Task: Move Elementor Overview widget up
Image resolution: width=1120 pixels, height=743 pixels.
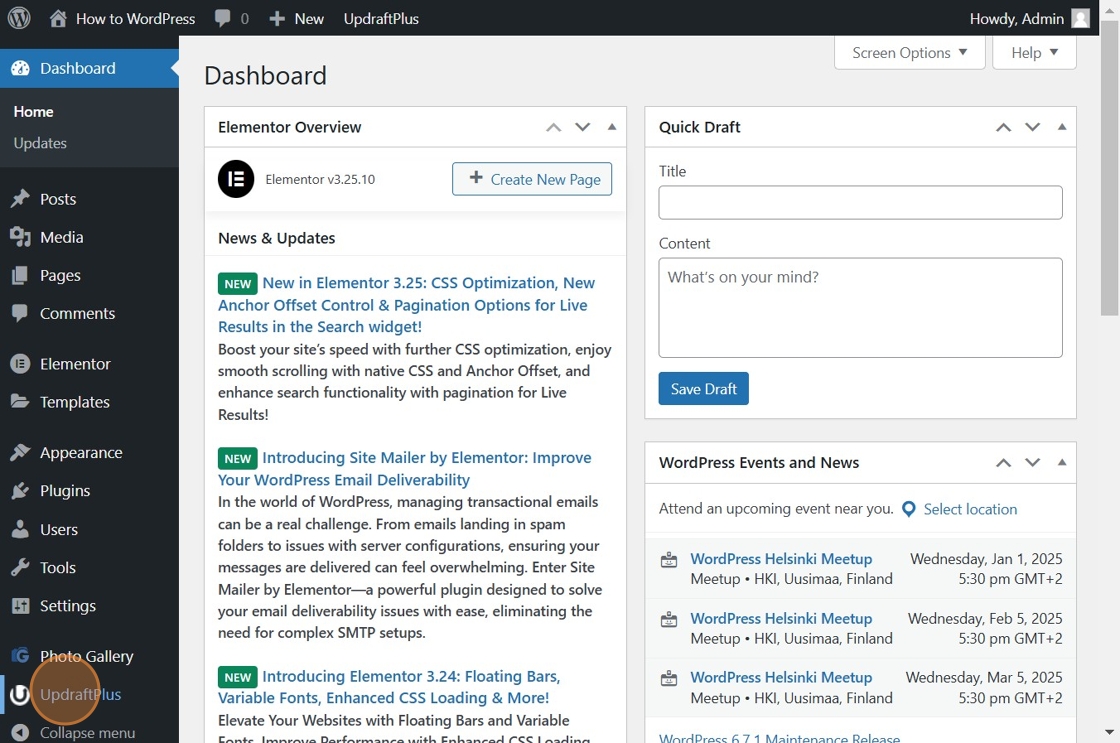Action: coord(554,127)
